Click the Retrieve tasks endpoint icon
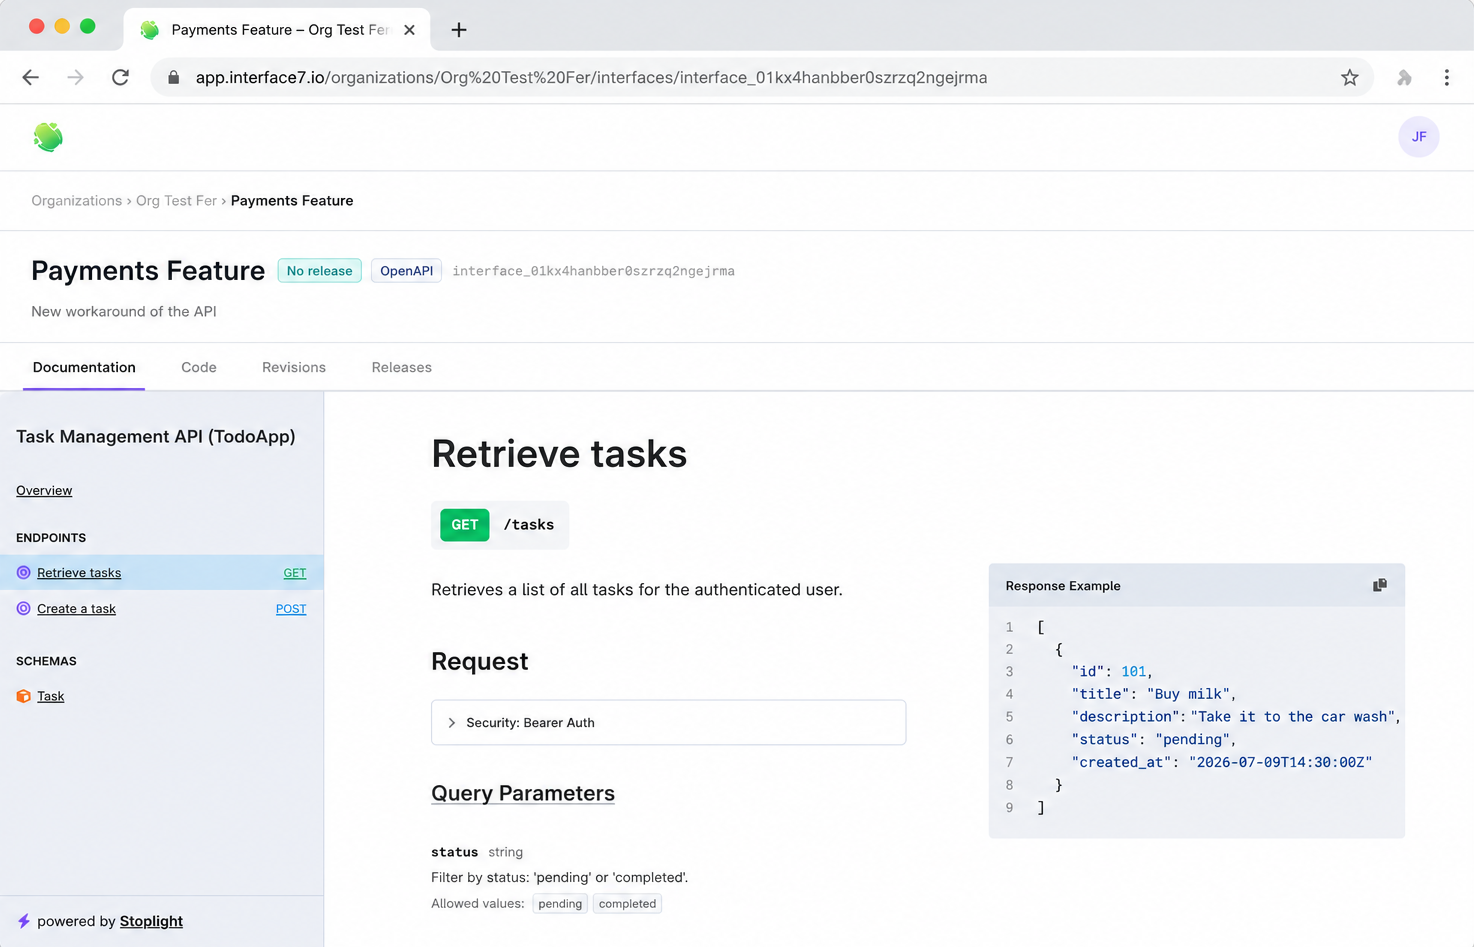Screen dimensions: 1474x947 [23, 573]
